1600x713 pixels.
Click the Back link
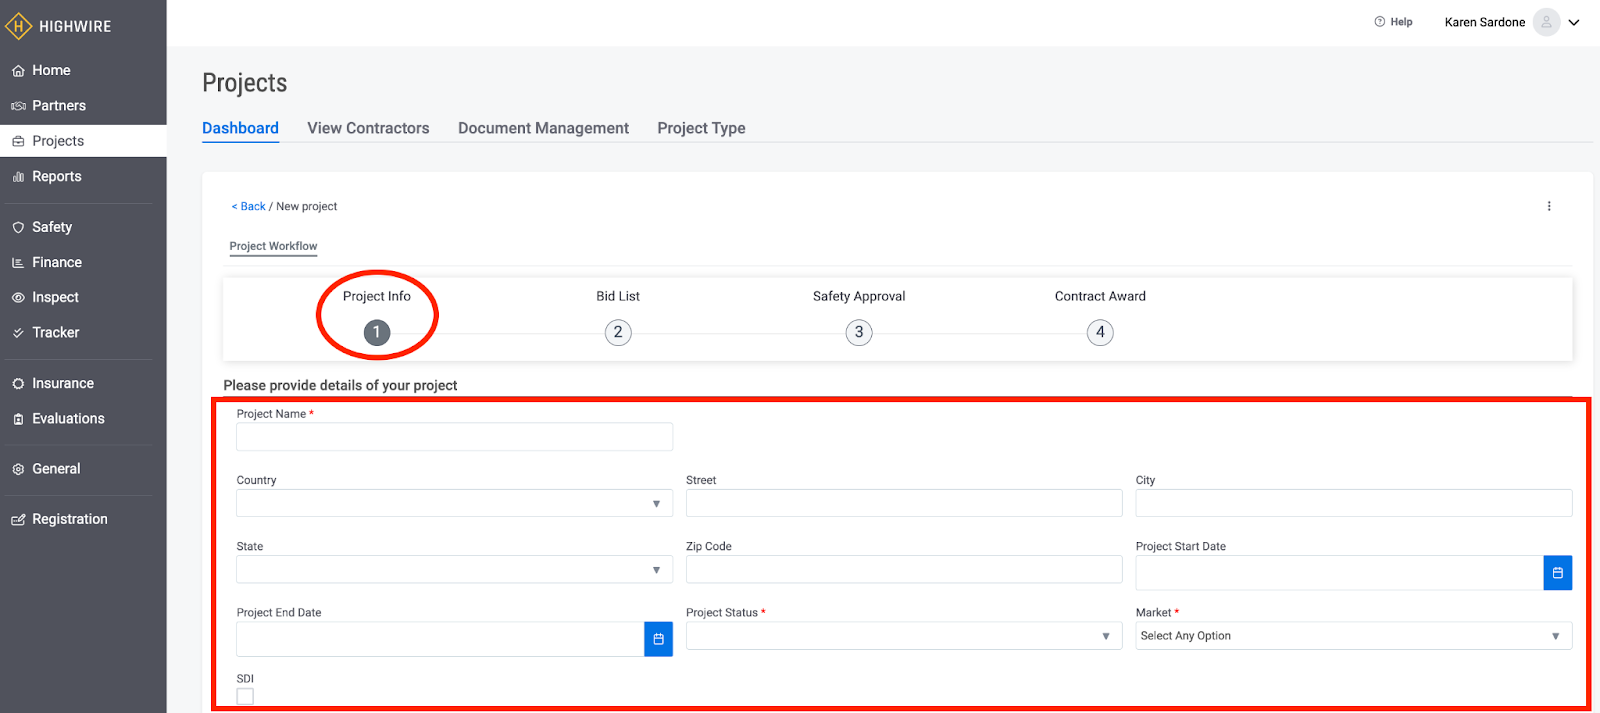[x=249, y=206]
